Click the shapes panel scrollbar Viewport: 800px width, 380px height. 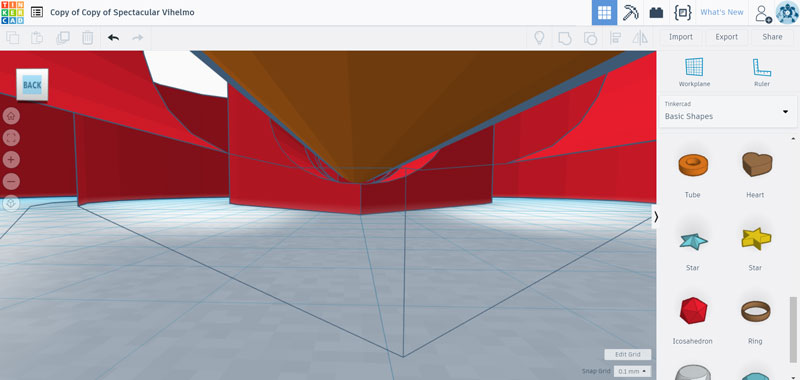point(792,329)
